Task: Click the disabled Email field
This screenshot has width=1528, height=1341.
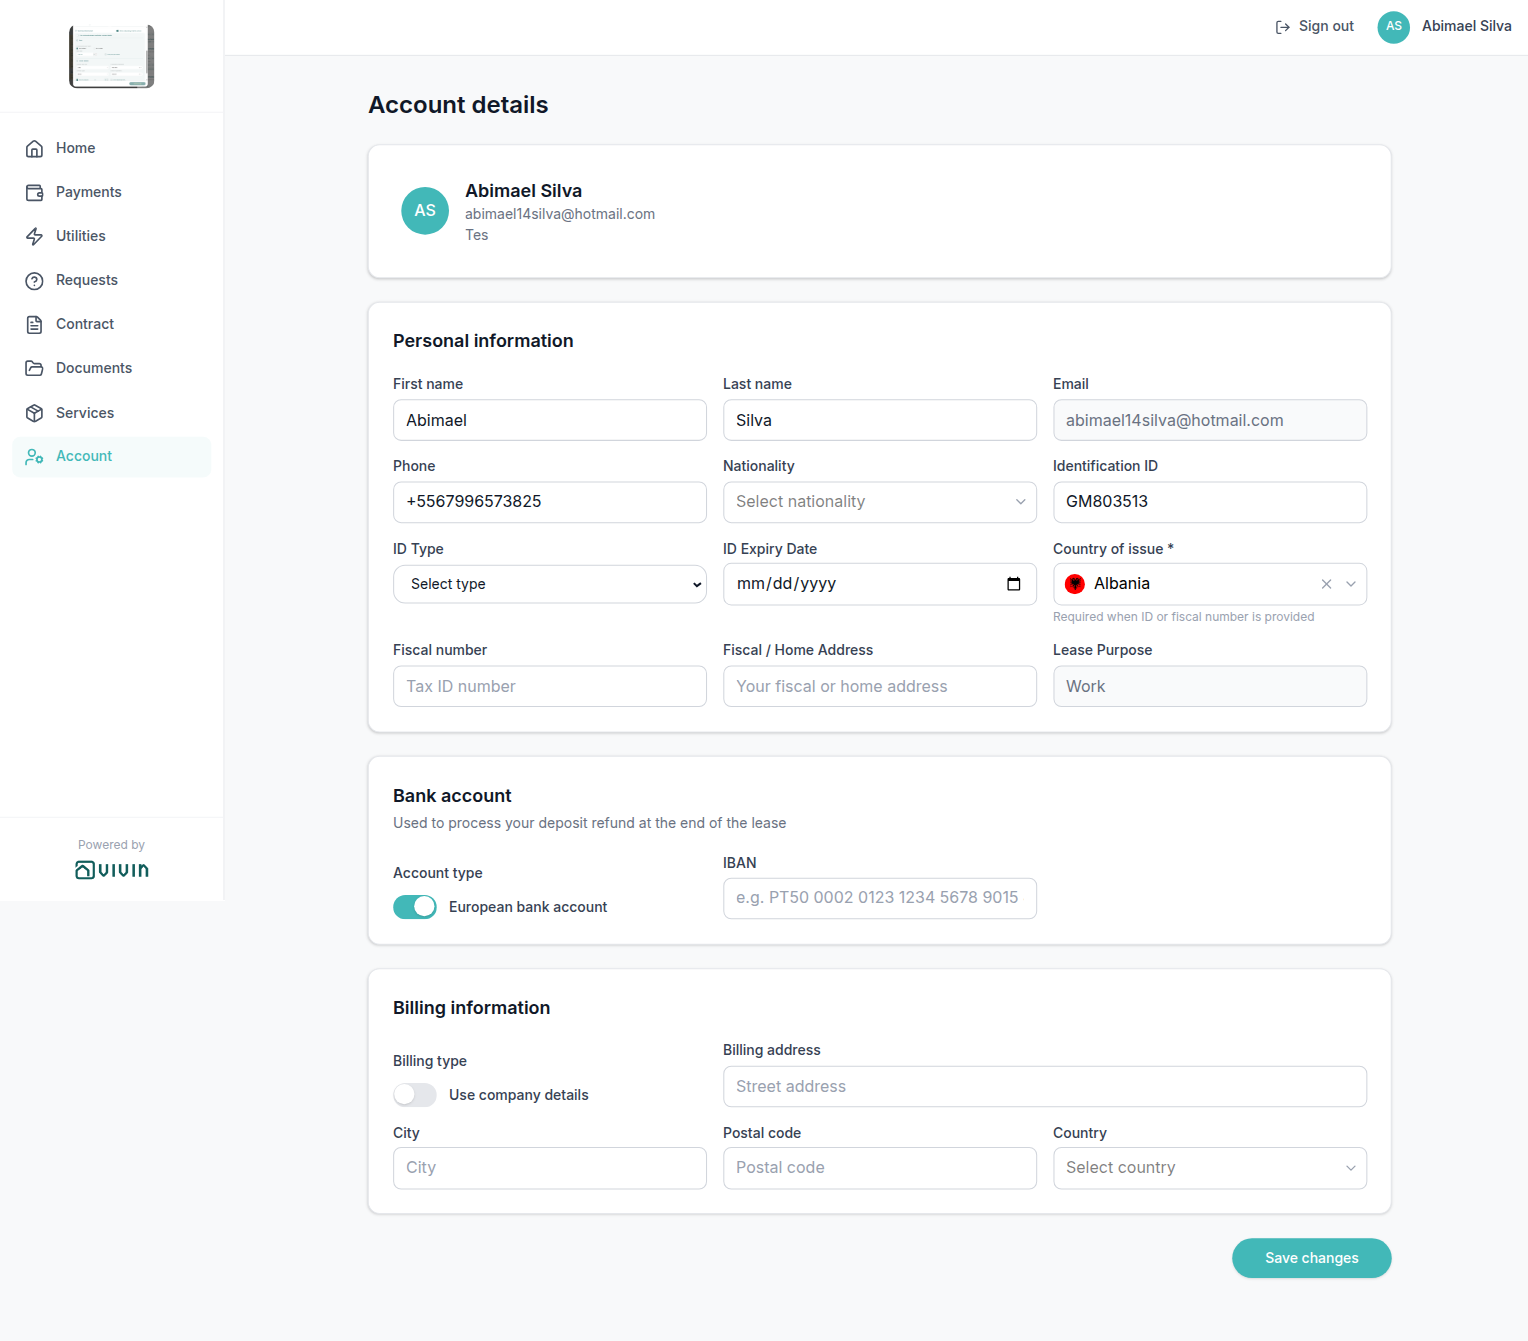Action: click(1210, 420)
